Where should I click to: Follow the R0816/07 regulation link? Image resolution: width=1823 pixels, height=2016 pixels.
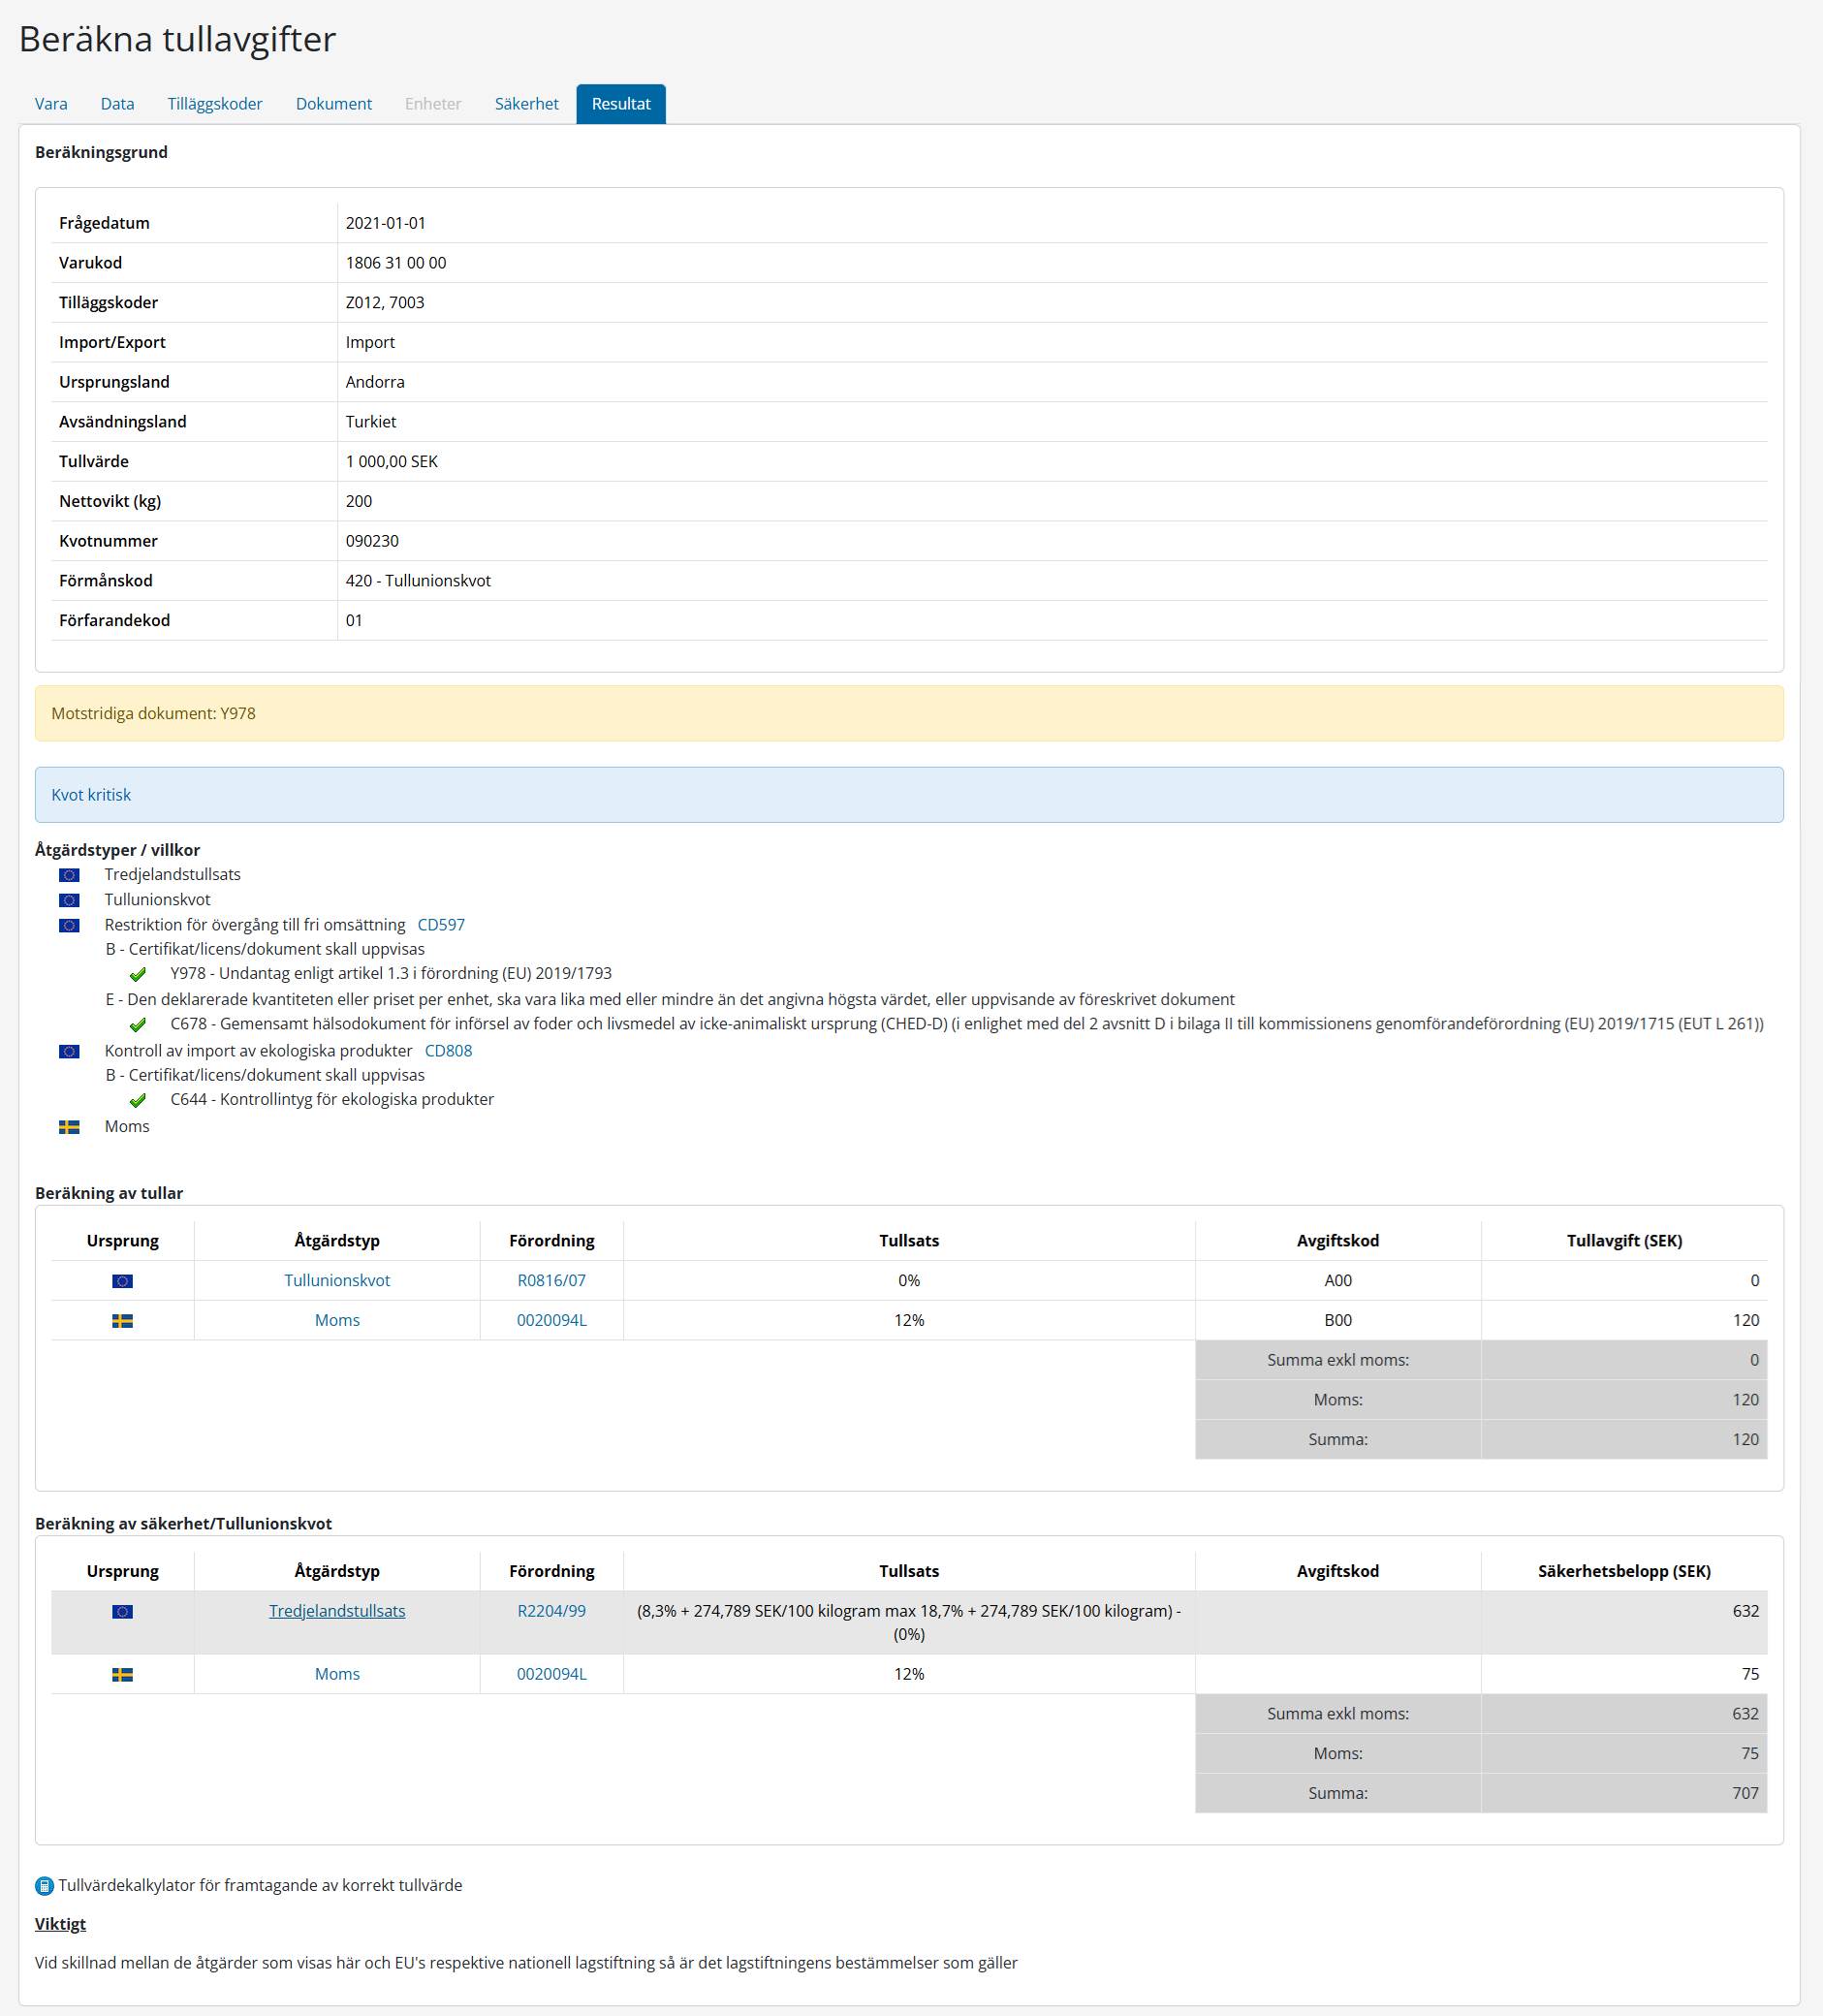coord(551,1281)
